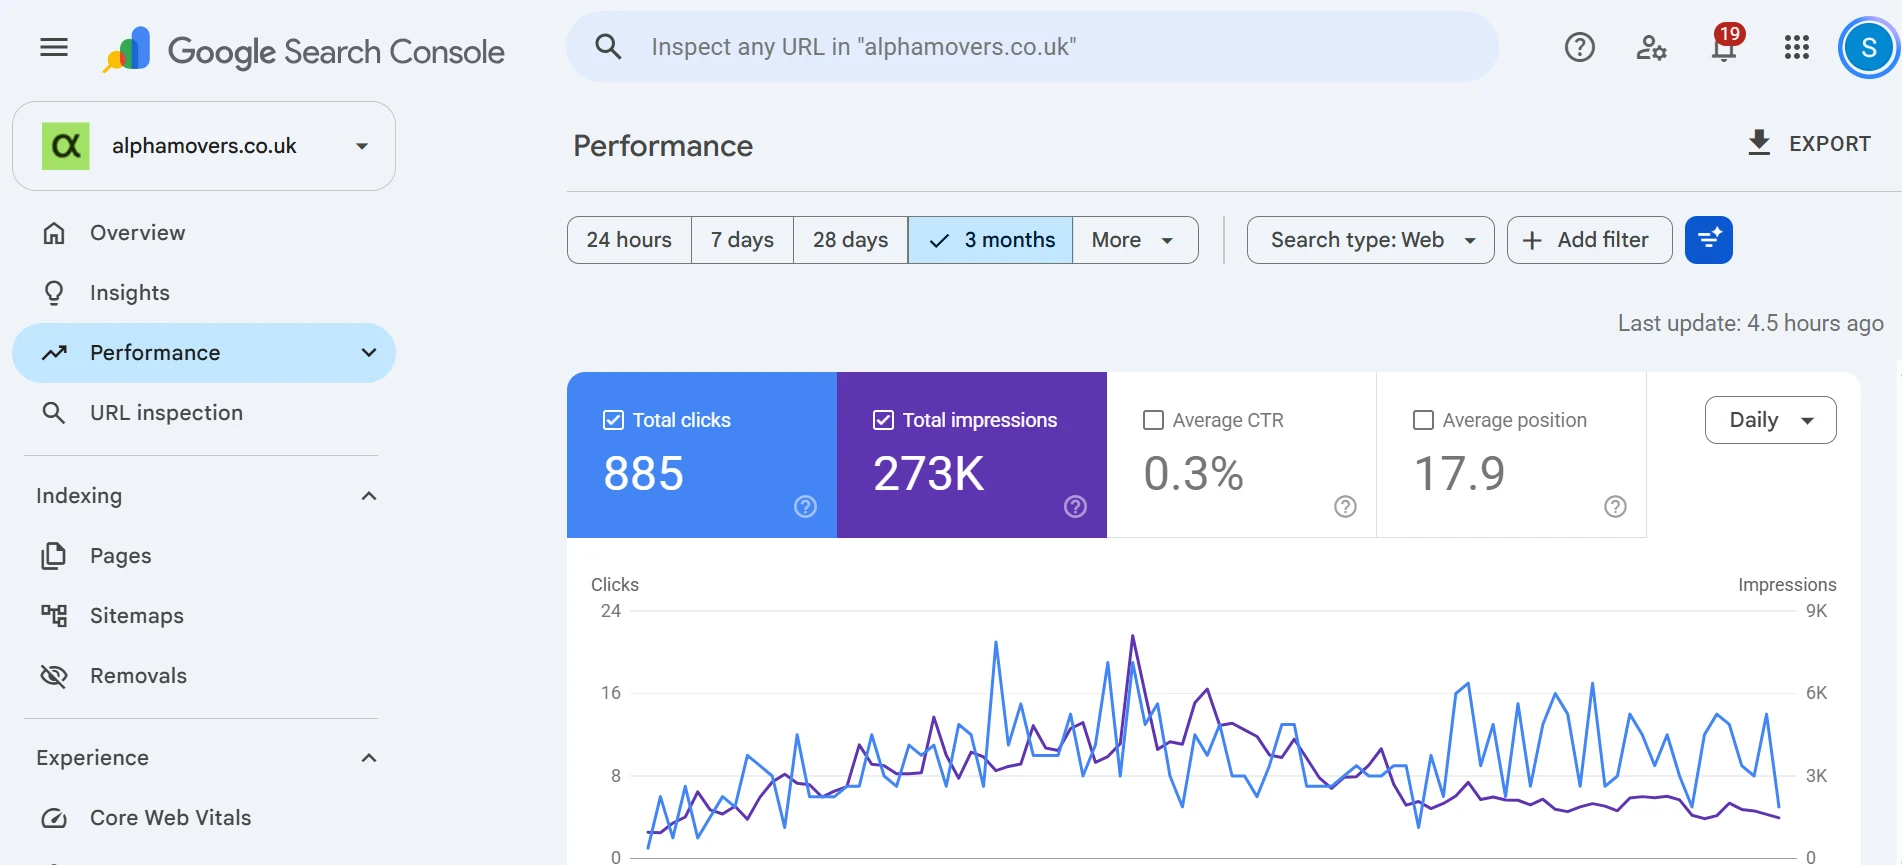Uncheck the Total impressions checkbox

tap(883, 420)
